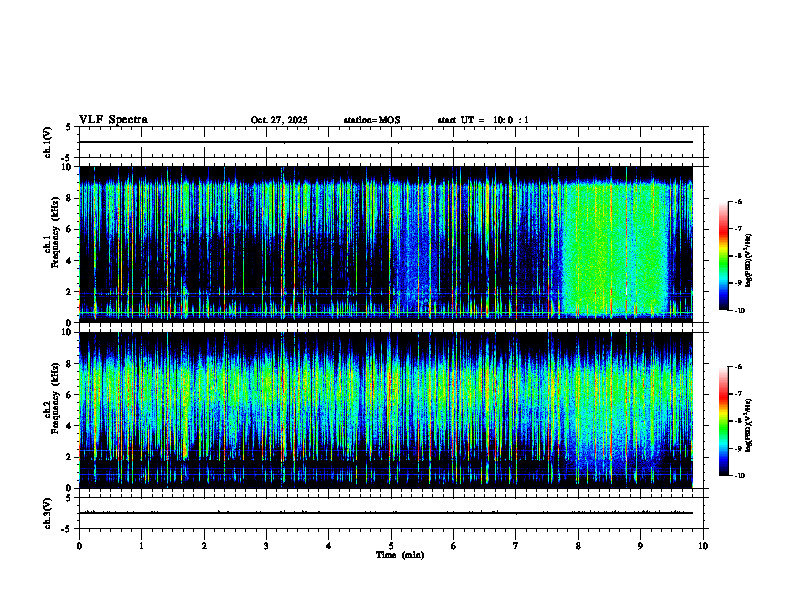Click the broadband noise burst in ch.1 spectrogram
The width and height of the screenshot is (792, 612).
(615, 247)
